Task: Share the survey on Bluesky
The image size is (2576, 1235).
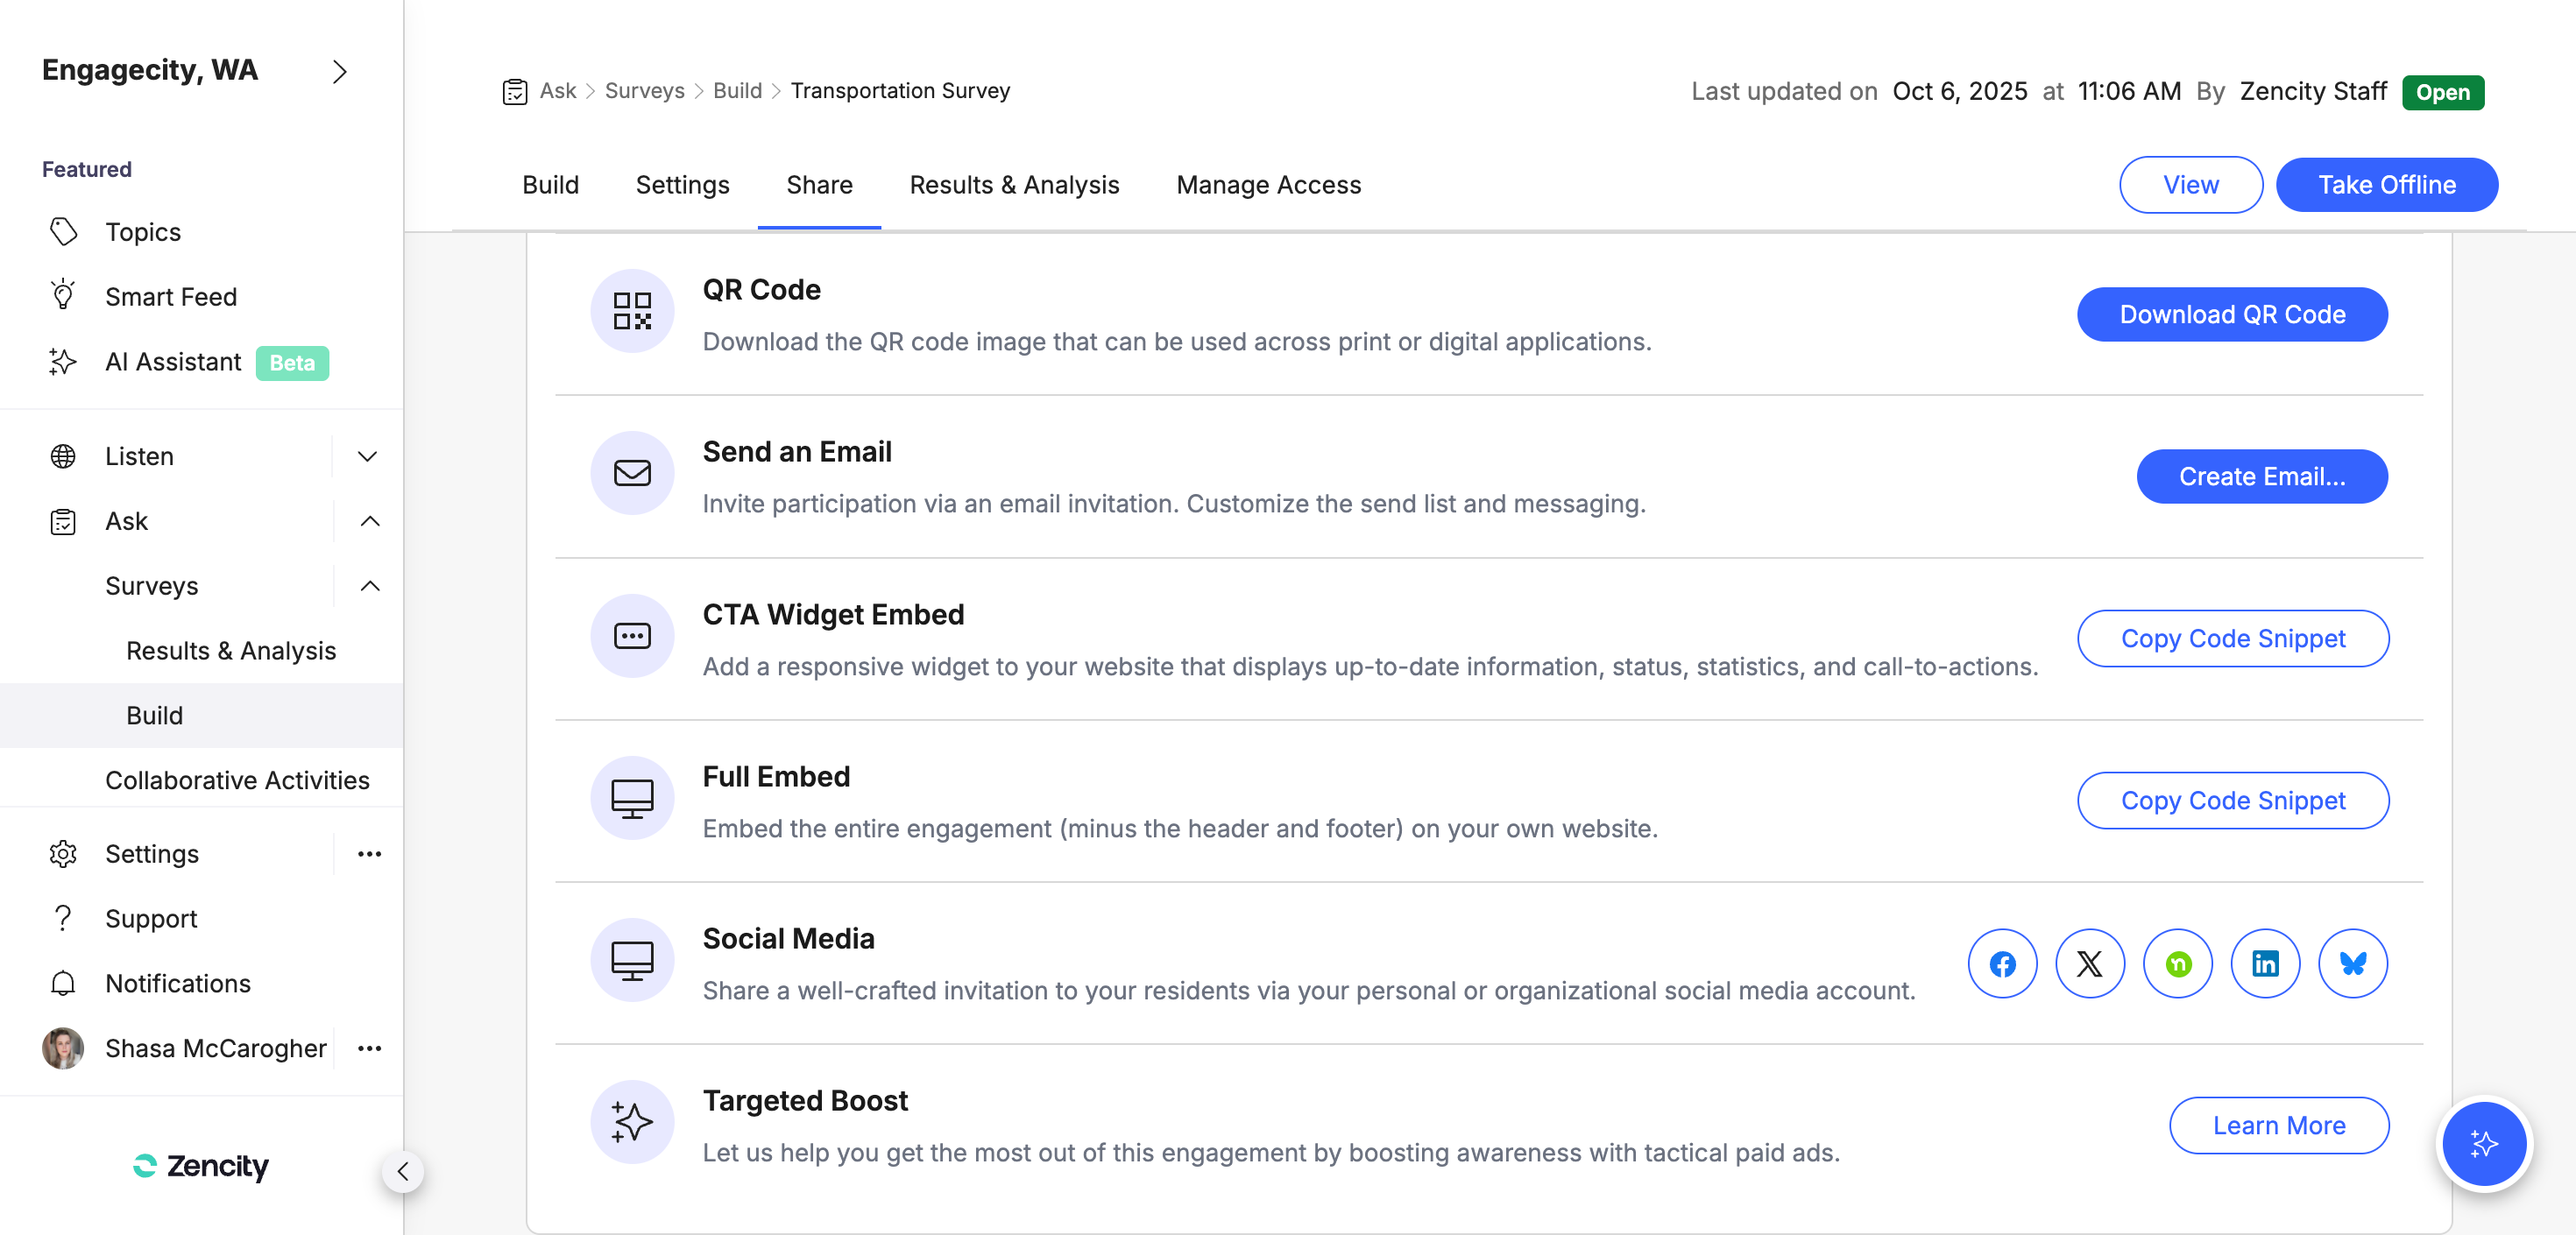Action: (x=2352, y=963)
